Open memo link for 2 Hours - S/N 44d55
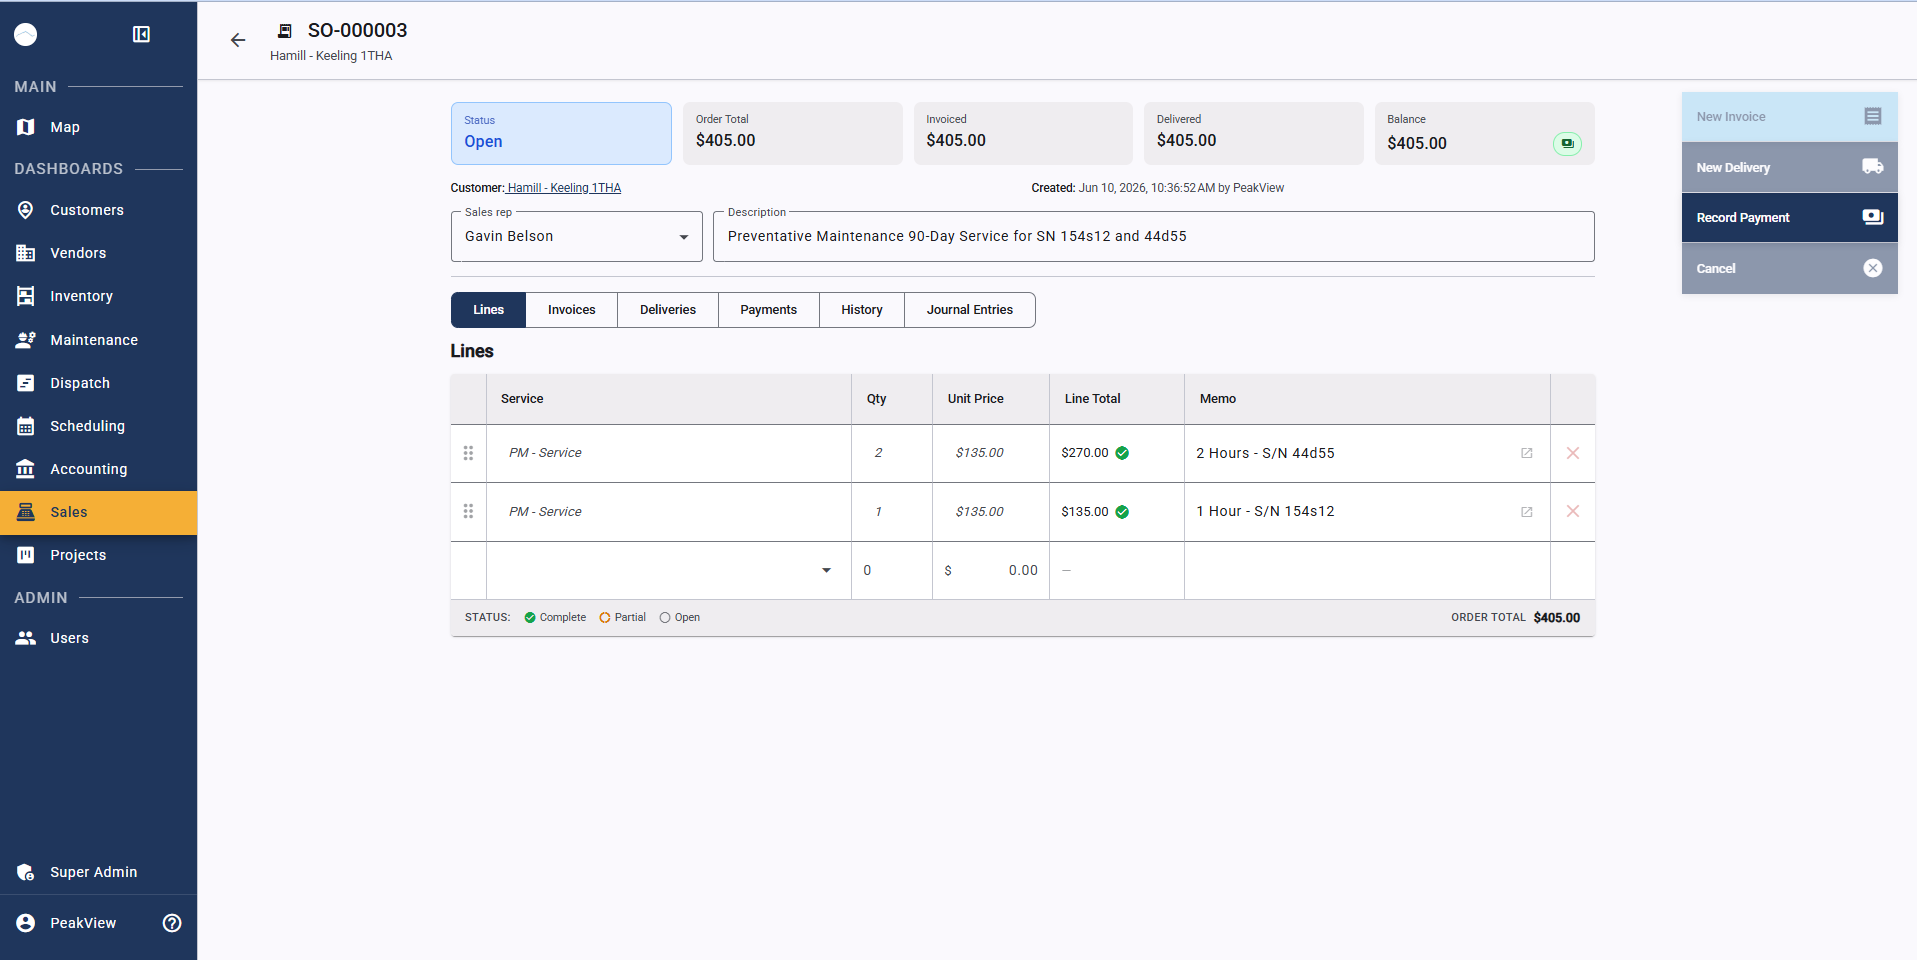The height and width of the screenshot is (960, 1917). (1527, 453)
